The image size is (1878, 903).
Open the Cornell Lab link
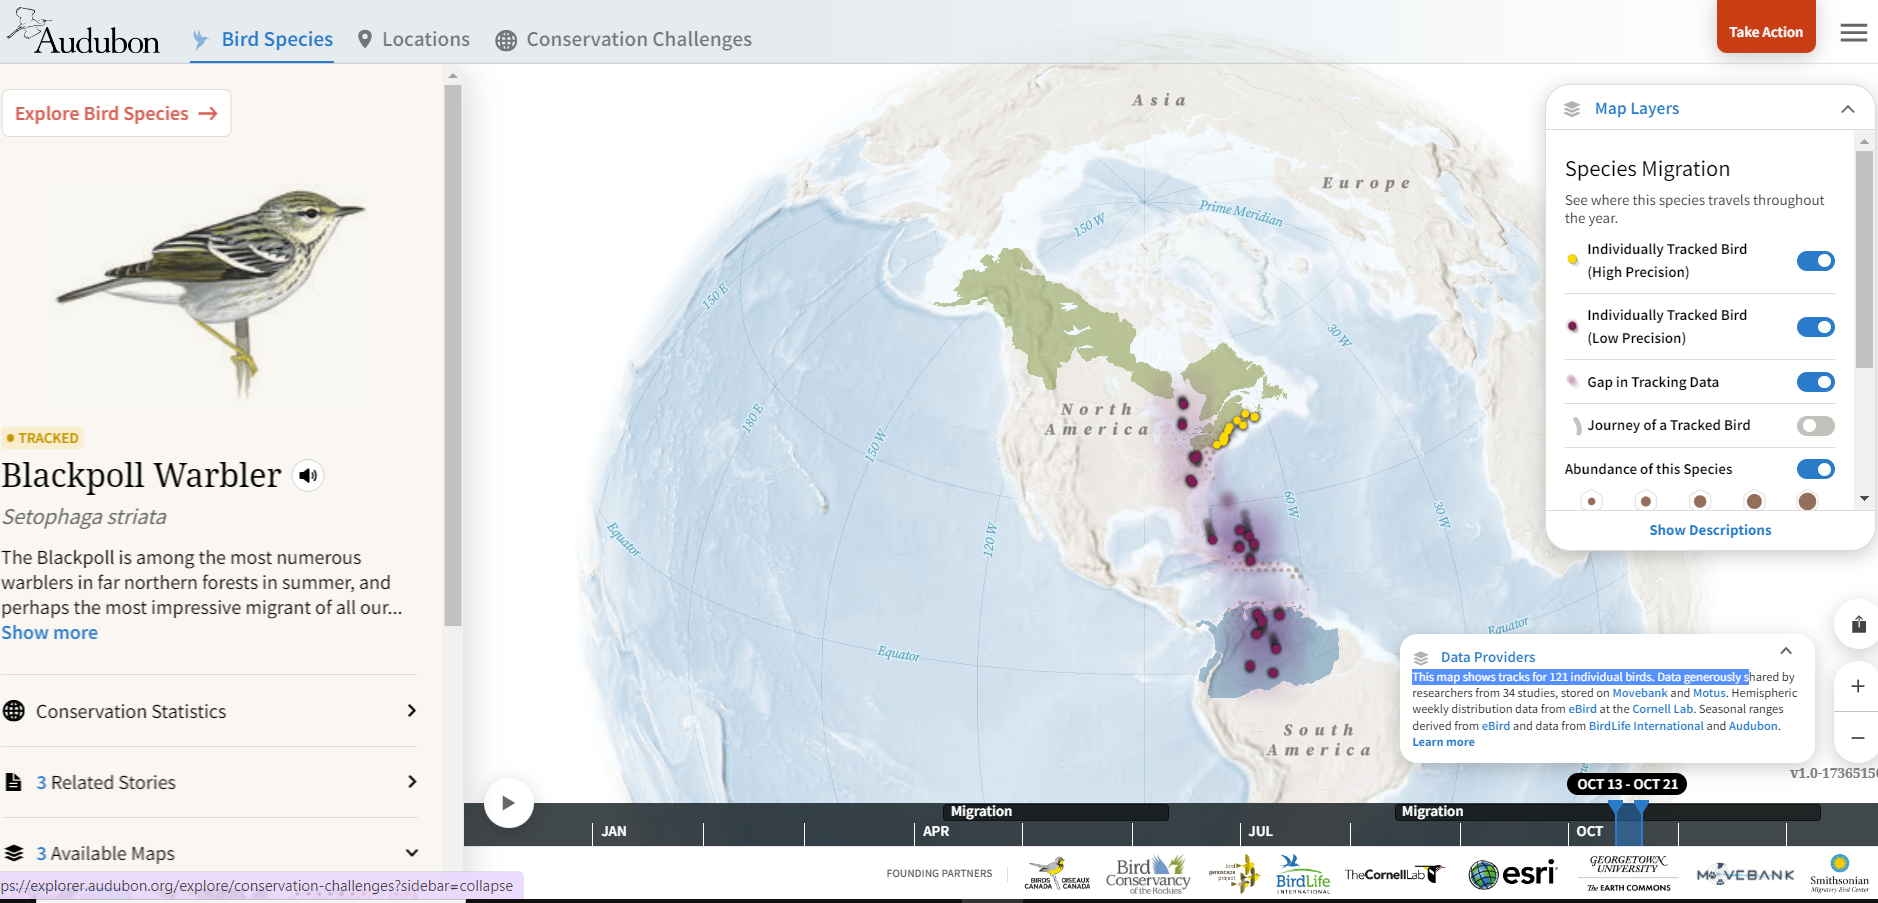coord(1663,709)
